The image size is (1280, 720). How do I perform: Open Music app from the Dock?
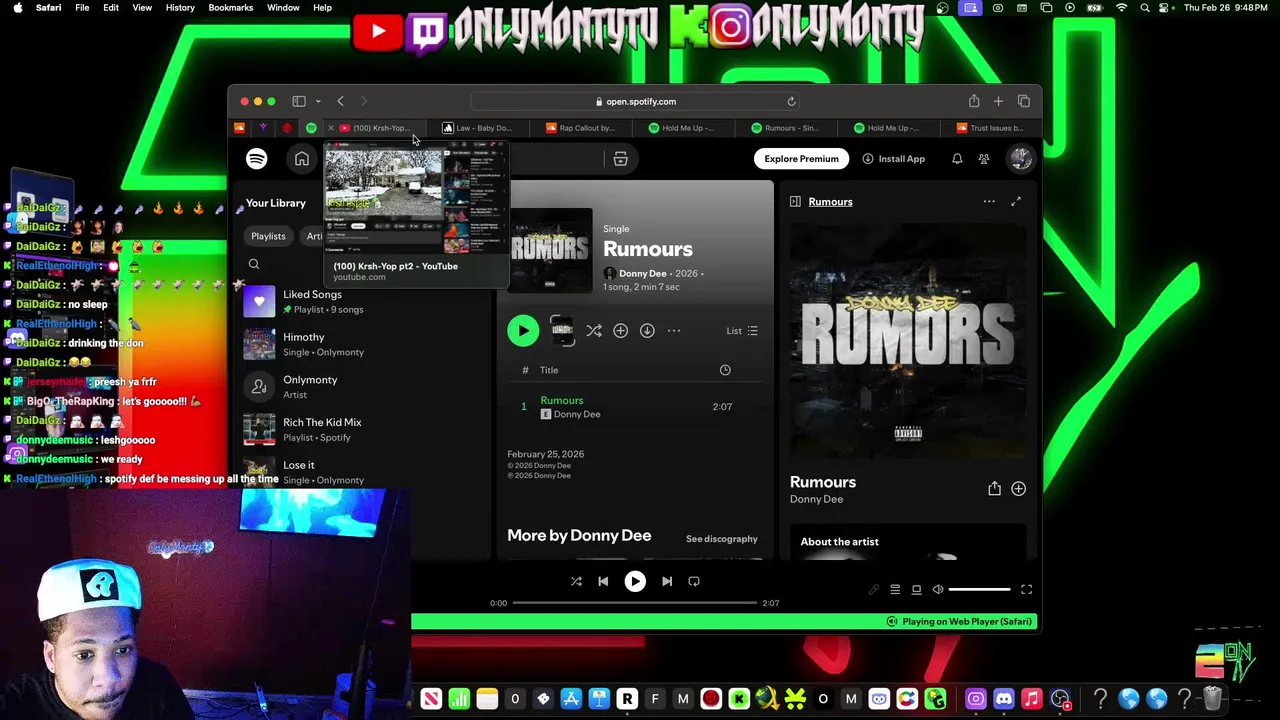1031,699
